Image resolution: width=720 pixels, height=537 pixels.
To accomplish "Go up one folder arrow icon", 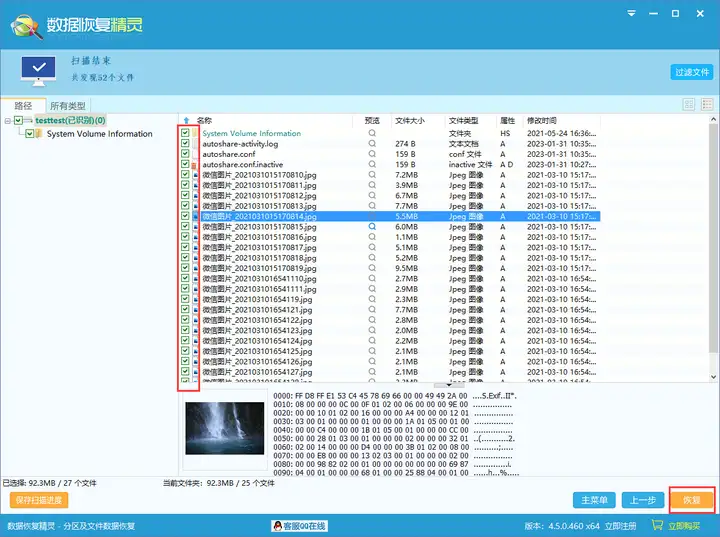I will coord(186,120).
